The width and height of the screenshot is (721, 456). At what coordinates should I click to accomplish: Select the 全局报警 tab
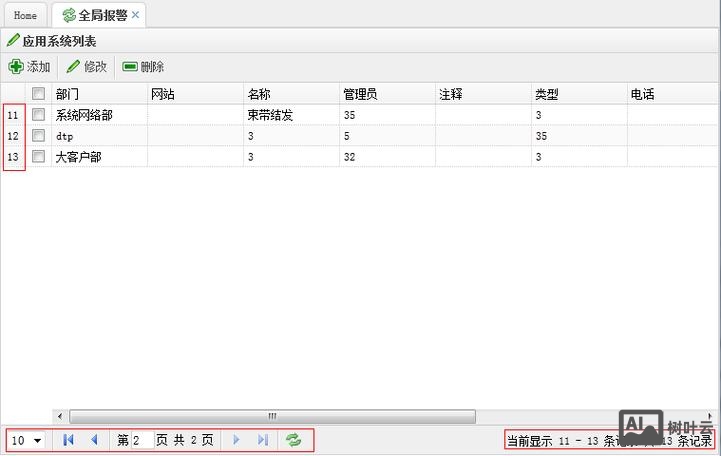point(101,15)
